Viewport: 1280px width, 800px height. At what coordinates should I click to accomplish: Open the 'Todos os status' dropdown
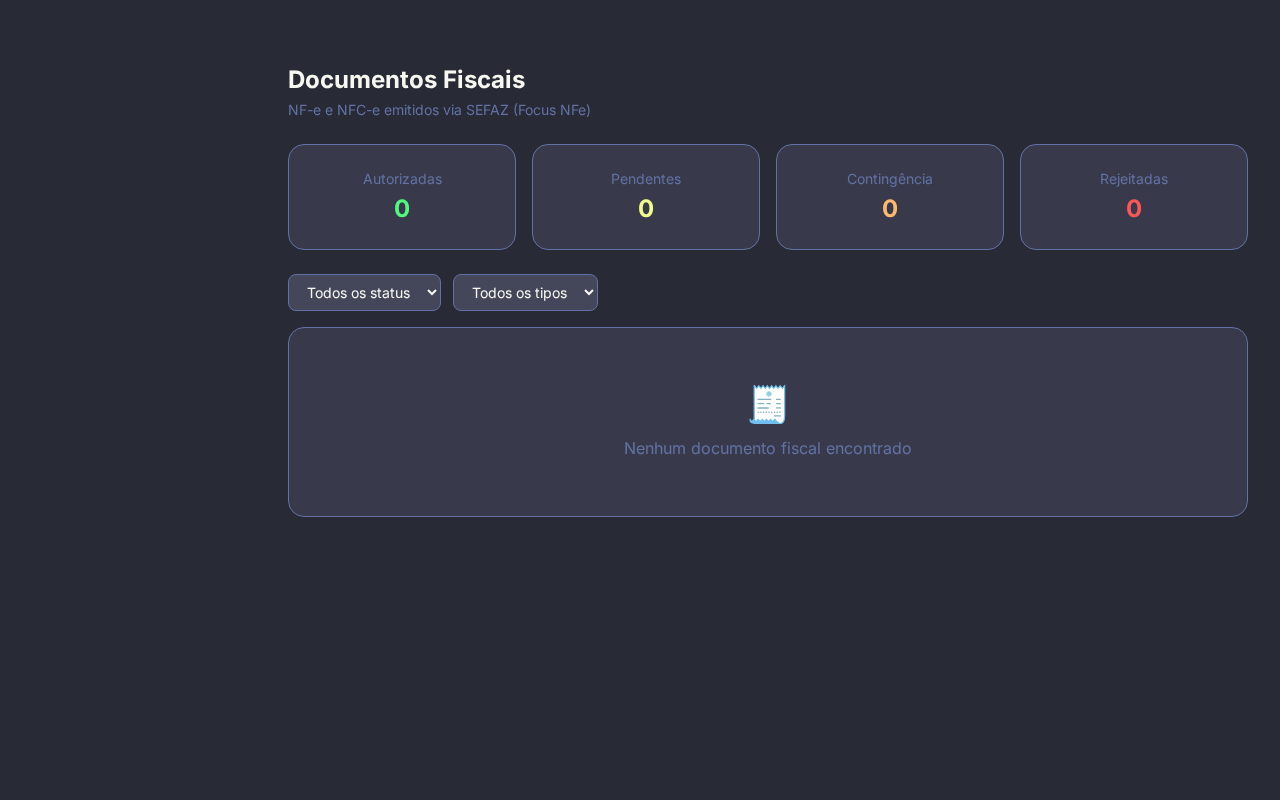364,292
